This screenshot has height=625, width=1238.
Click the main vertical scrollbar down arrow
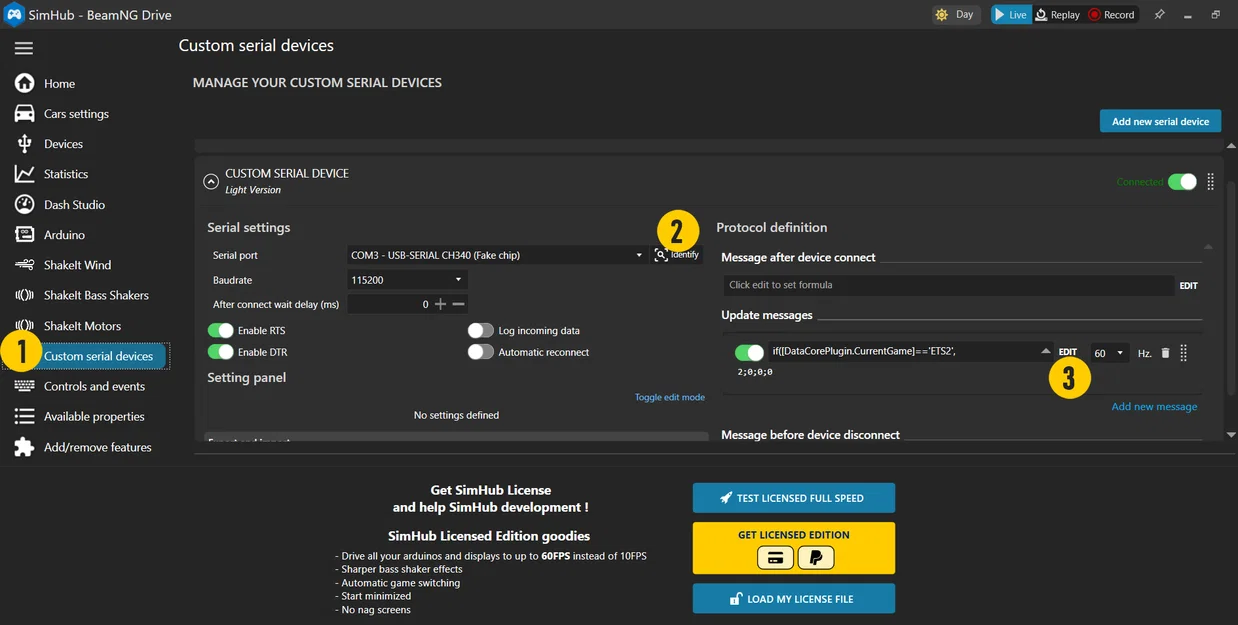(x=1231, y=435)
